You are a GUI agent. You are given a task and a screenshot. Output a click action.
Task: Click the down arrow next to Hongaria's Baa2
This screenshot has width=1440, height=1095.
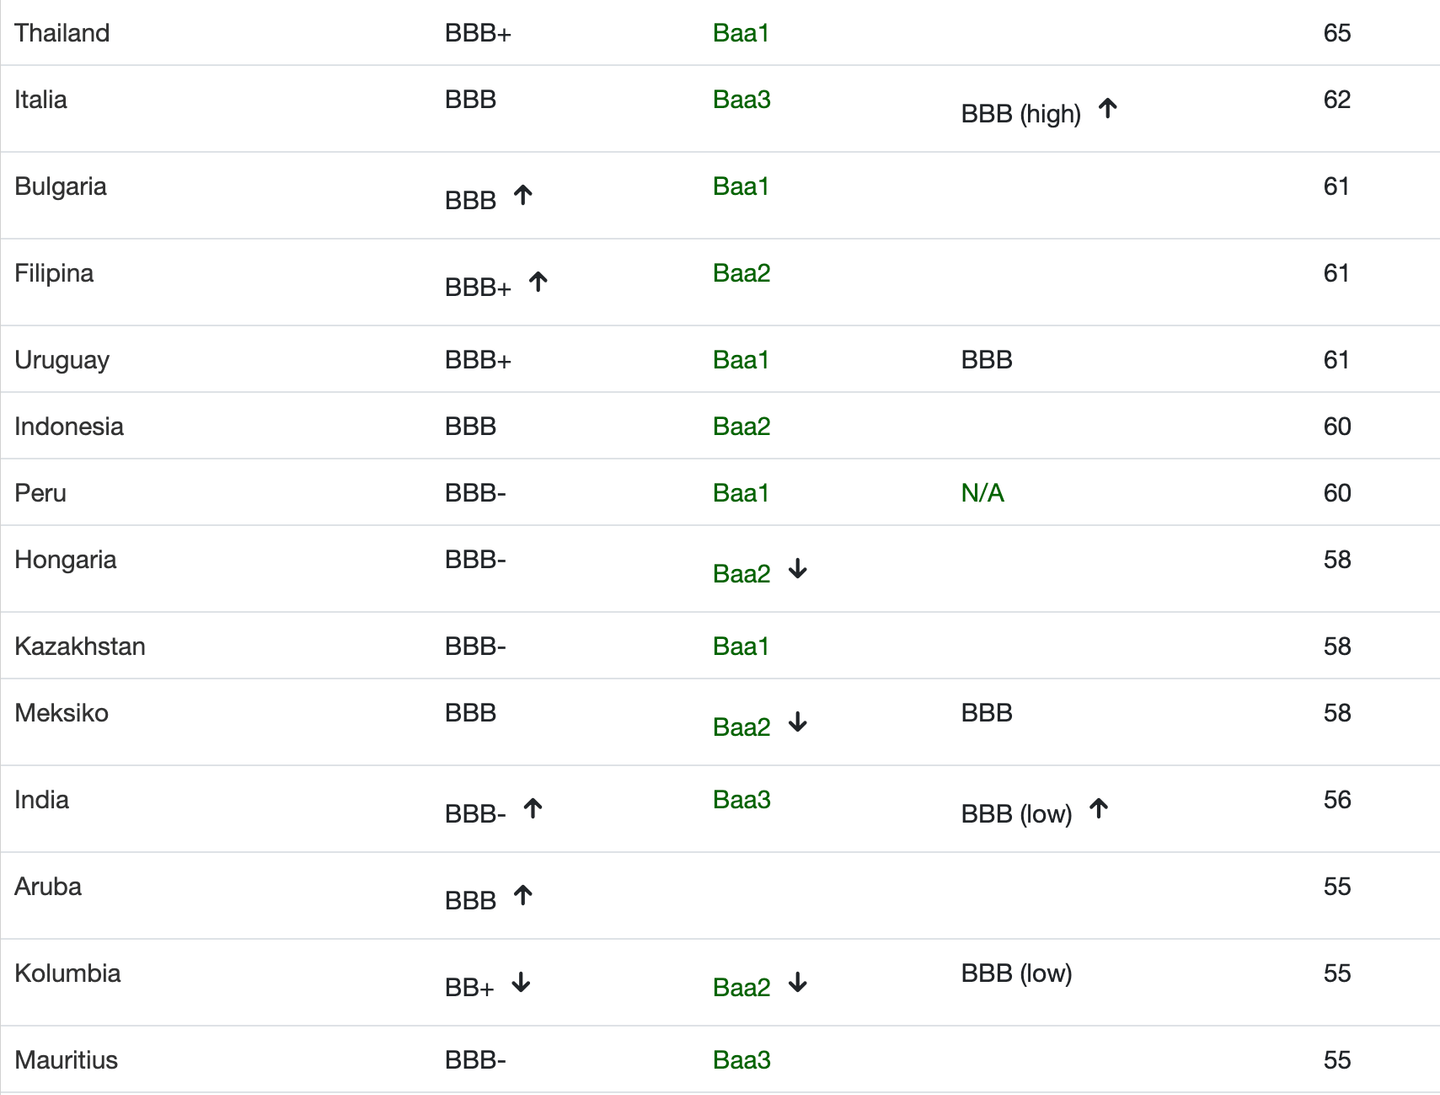tap(797, 569)
